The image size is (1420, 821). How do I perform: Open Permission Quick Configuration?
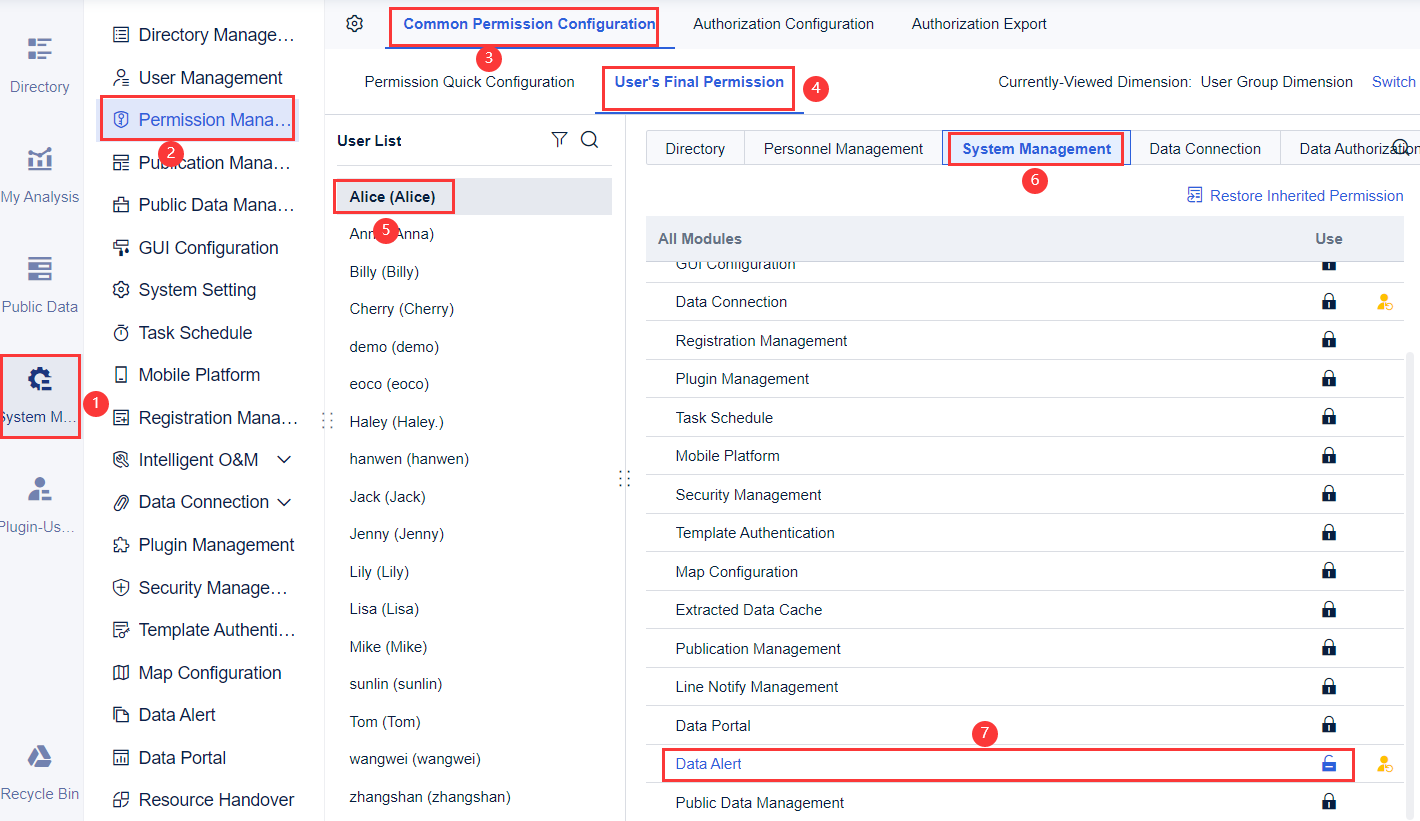point(469,81)
